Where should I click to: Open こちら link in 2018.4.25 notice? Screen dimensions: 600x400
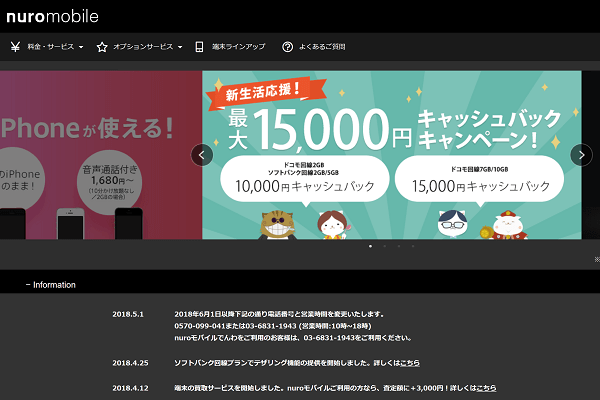tap(410, 363)
